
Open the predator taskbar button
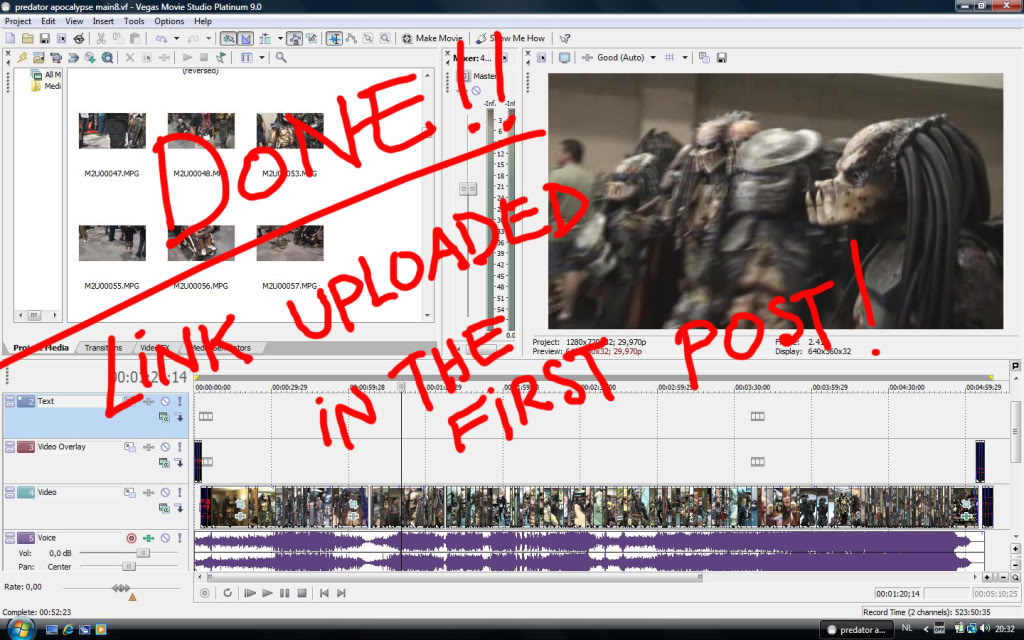(x=856, y=630)
